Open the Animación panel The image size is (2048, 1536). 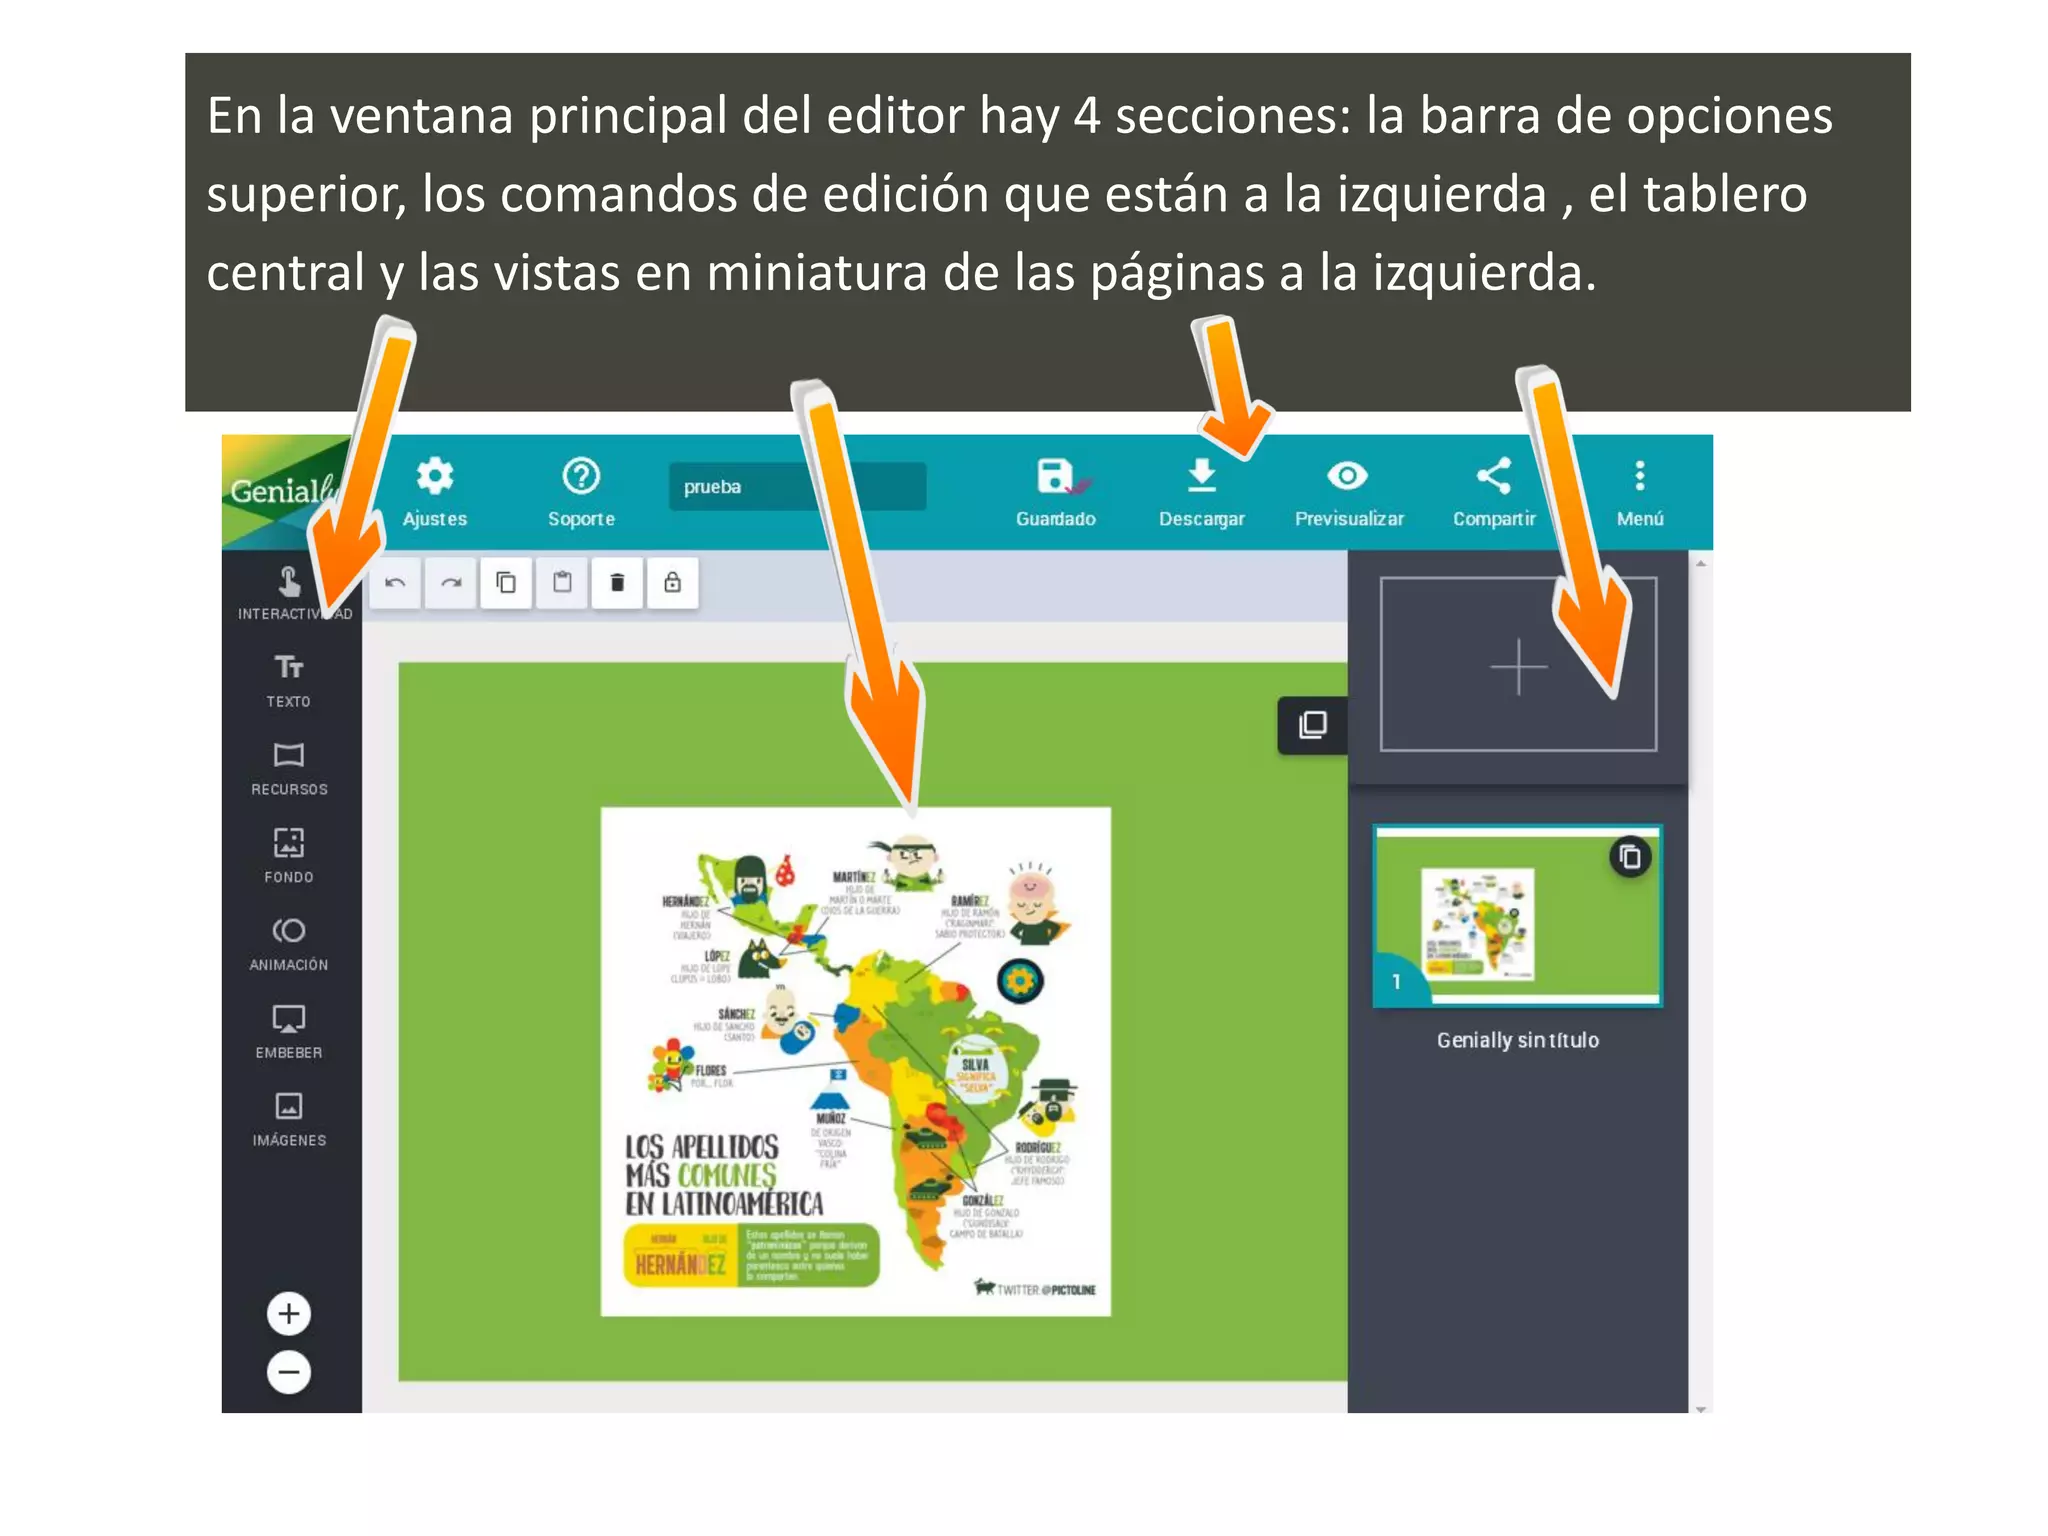pos(289,945)
